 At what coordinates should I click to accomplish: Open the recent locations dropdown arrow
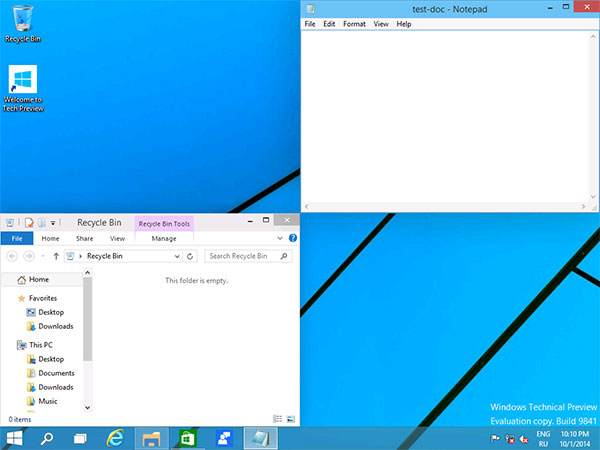point(43,256)
